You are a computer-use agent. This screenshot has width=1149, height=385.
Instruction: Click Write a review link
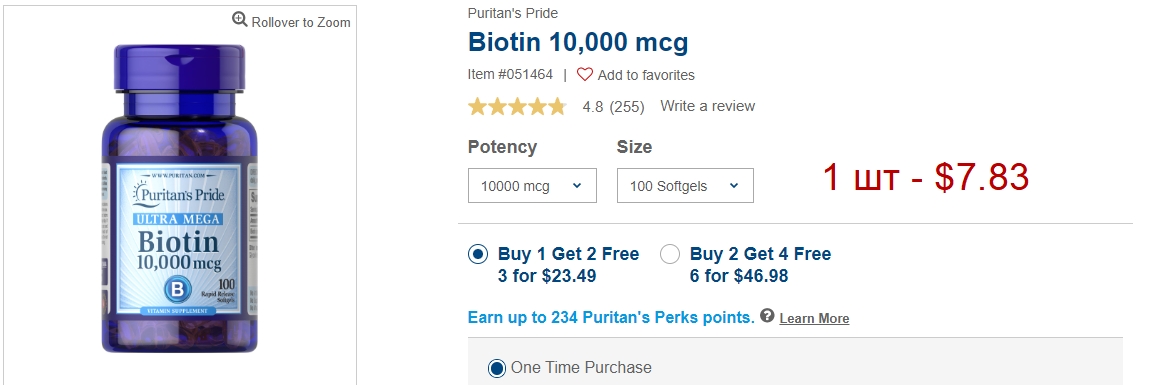tap(707, 106)
